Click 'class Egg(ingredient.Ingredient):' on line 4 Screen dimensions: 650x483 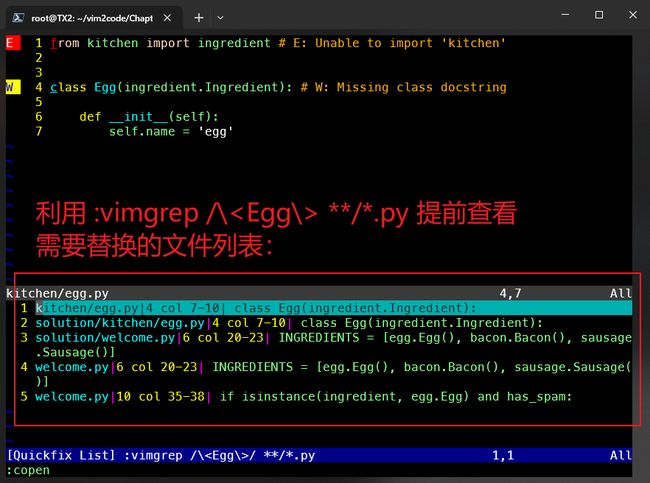pos(171,87)
